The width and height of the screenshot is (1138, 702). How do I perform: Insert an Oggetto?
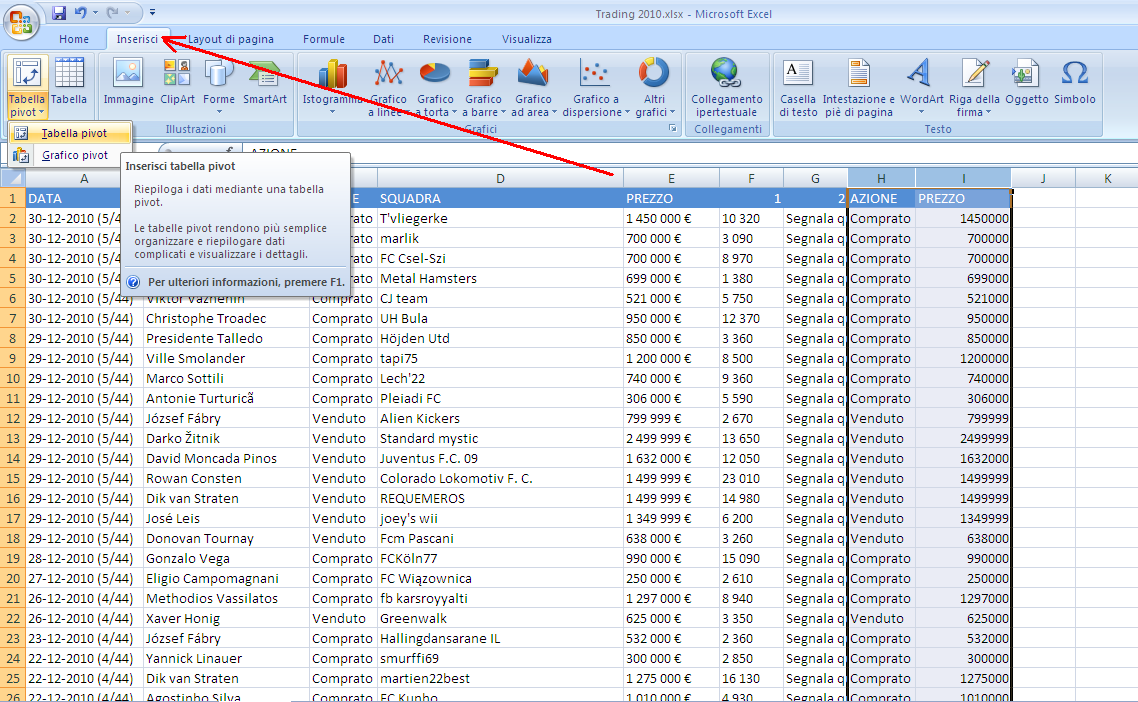coord(1026,81)
